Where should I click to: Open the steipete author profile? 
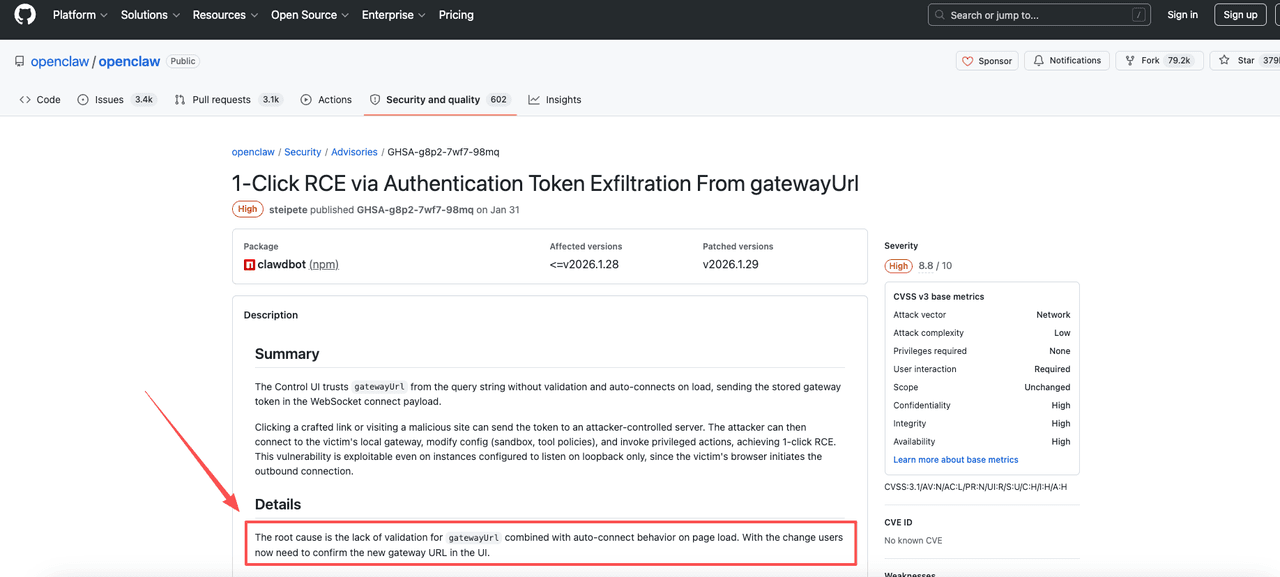click(288, 210)
